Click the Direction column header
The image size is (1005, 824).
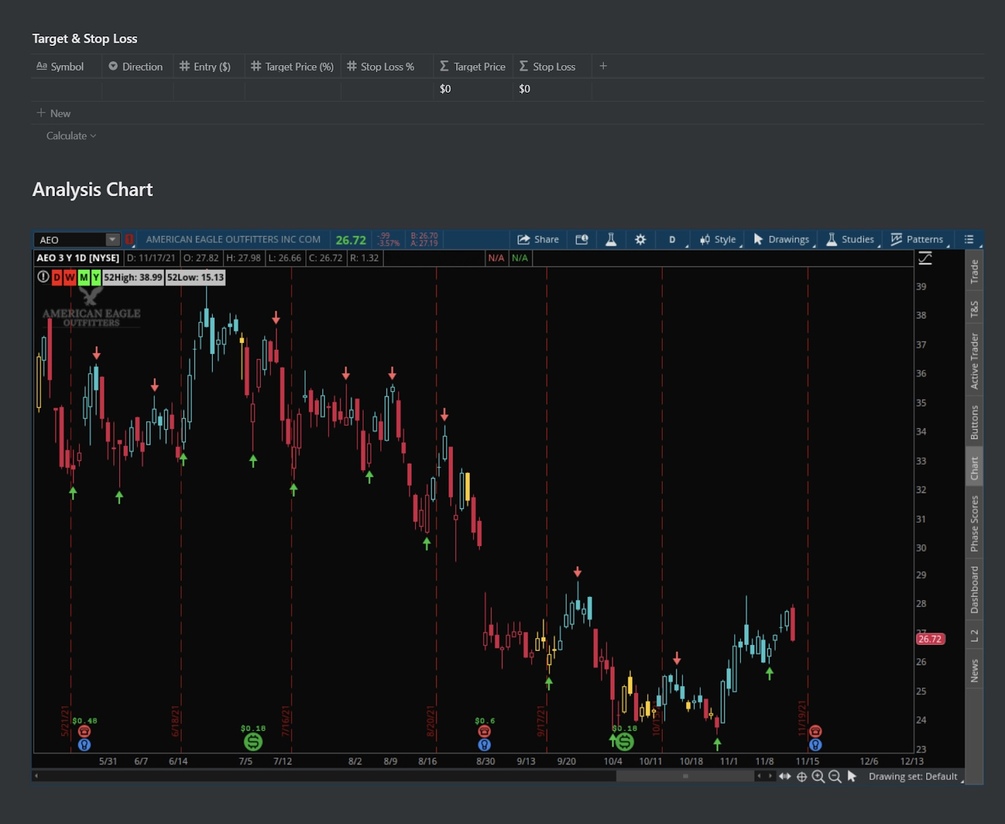(x=135, y=67)
